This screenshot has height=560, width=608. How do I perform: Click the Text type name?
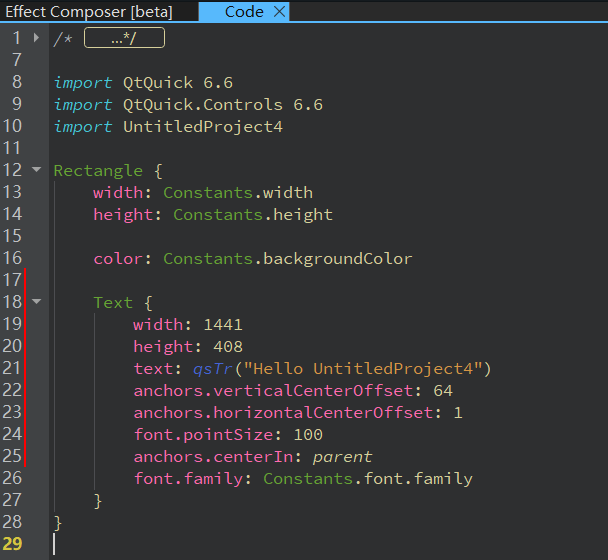[112, 302]
